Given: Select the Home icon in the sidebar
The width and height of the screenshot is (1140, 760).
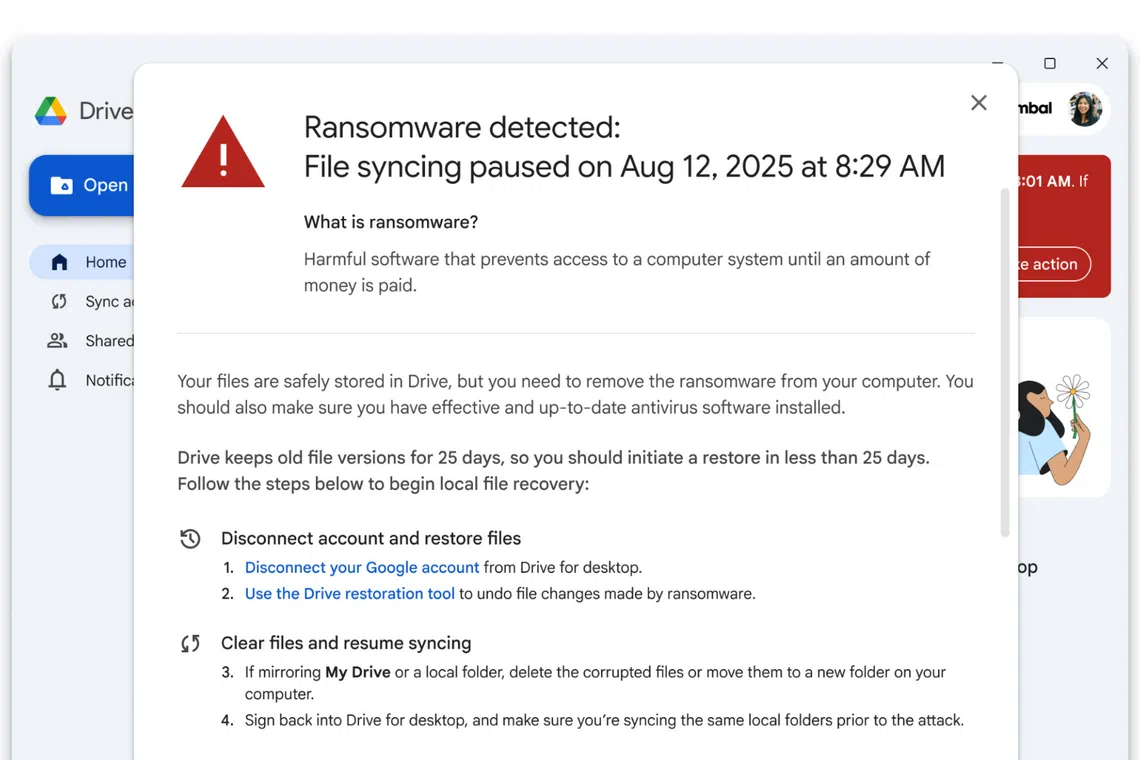Looking at the screenshot, I should [x=57, y=261].
